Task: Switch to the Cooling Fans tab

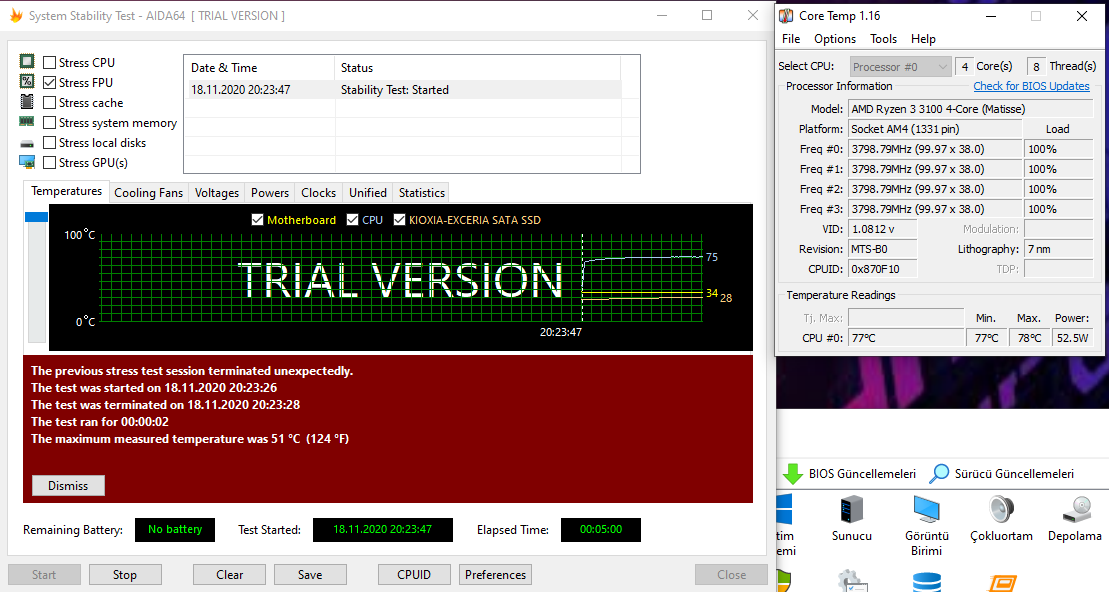Action: click(x=149, y=192)
